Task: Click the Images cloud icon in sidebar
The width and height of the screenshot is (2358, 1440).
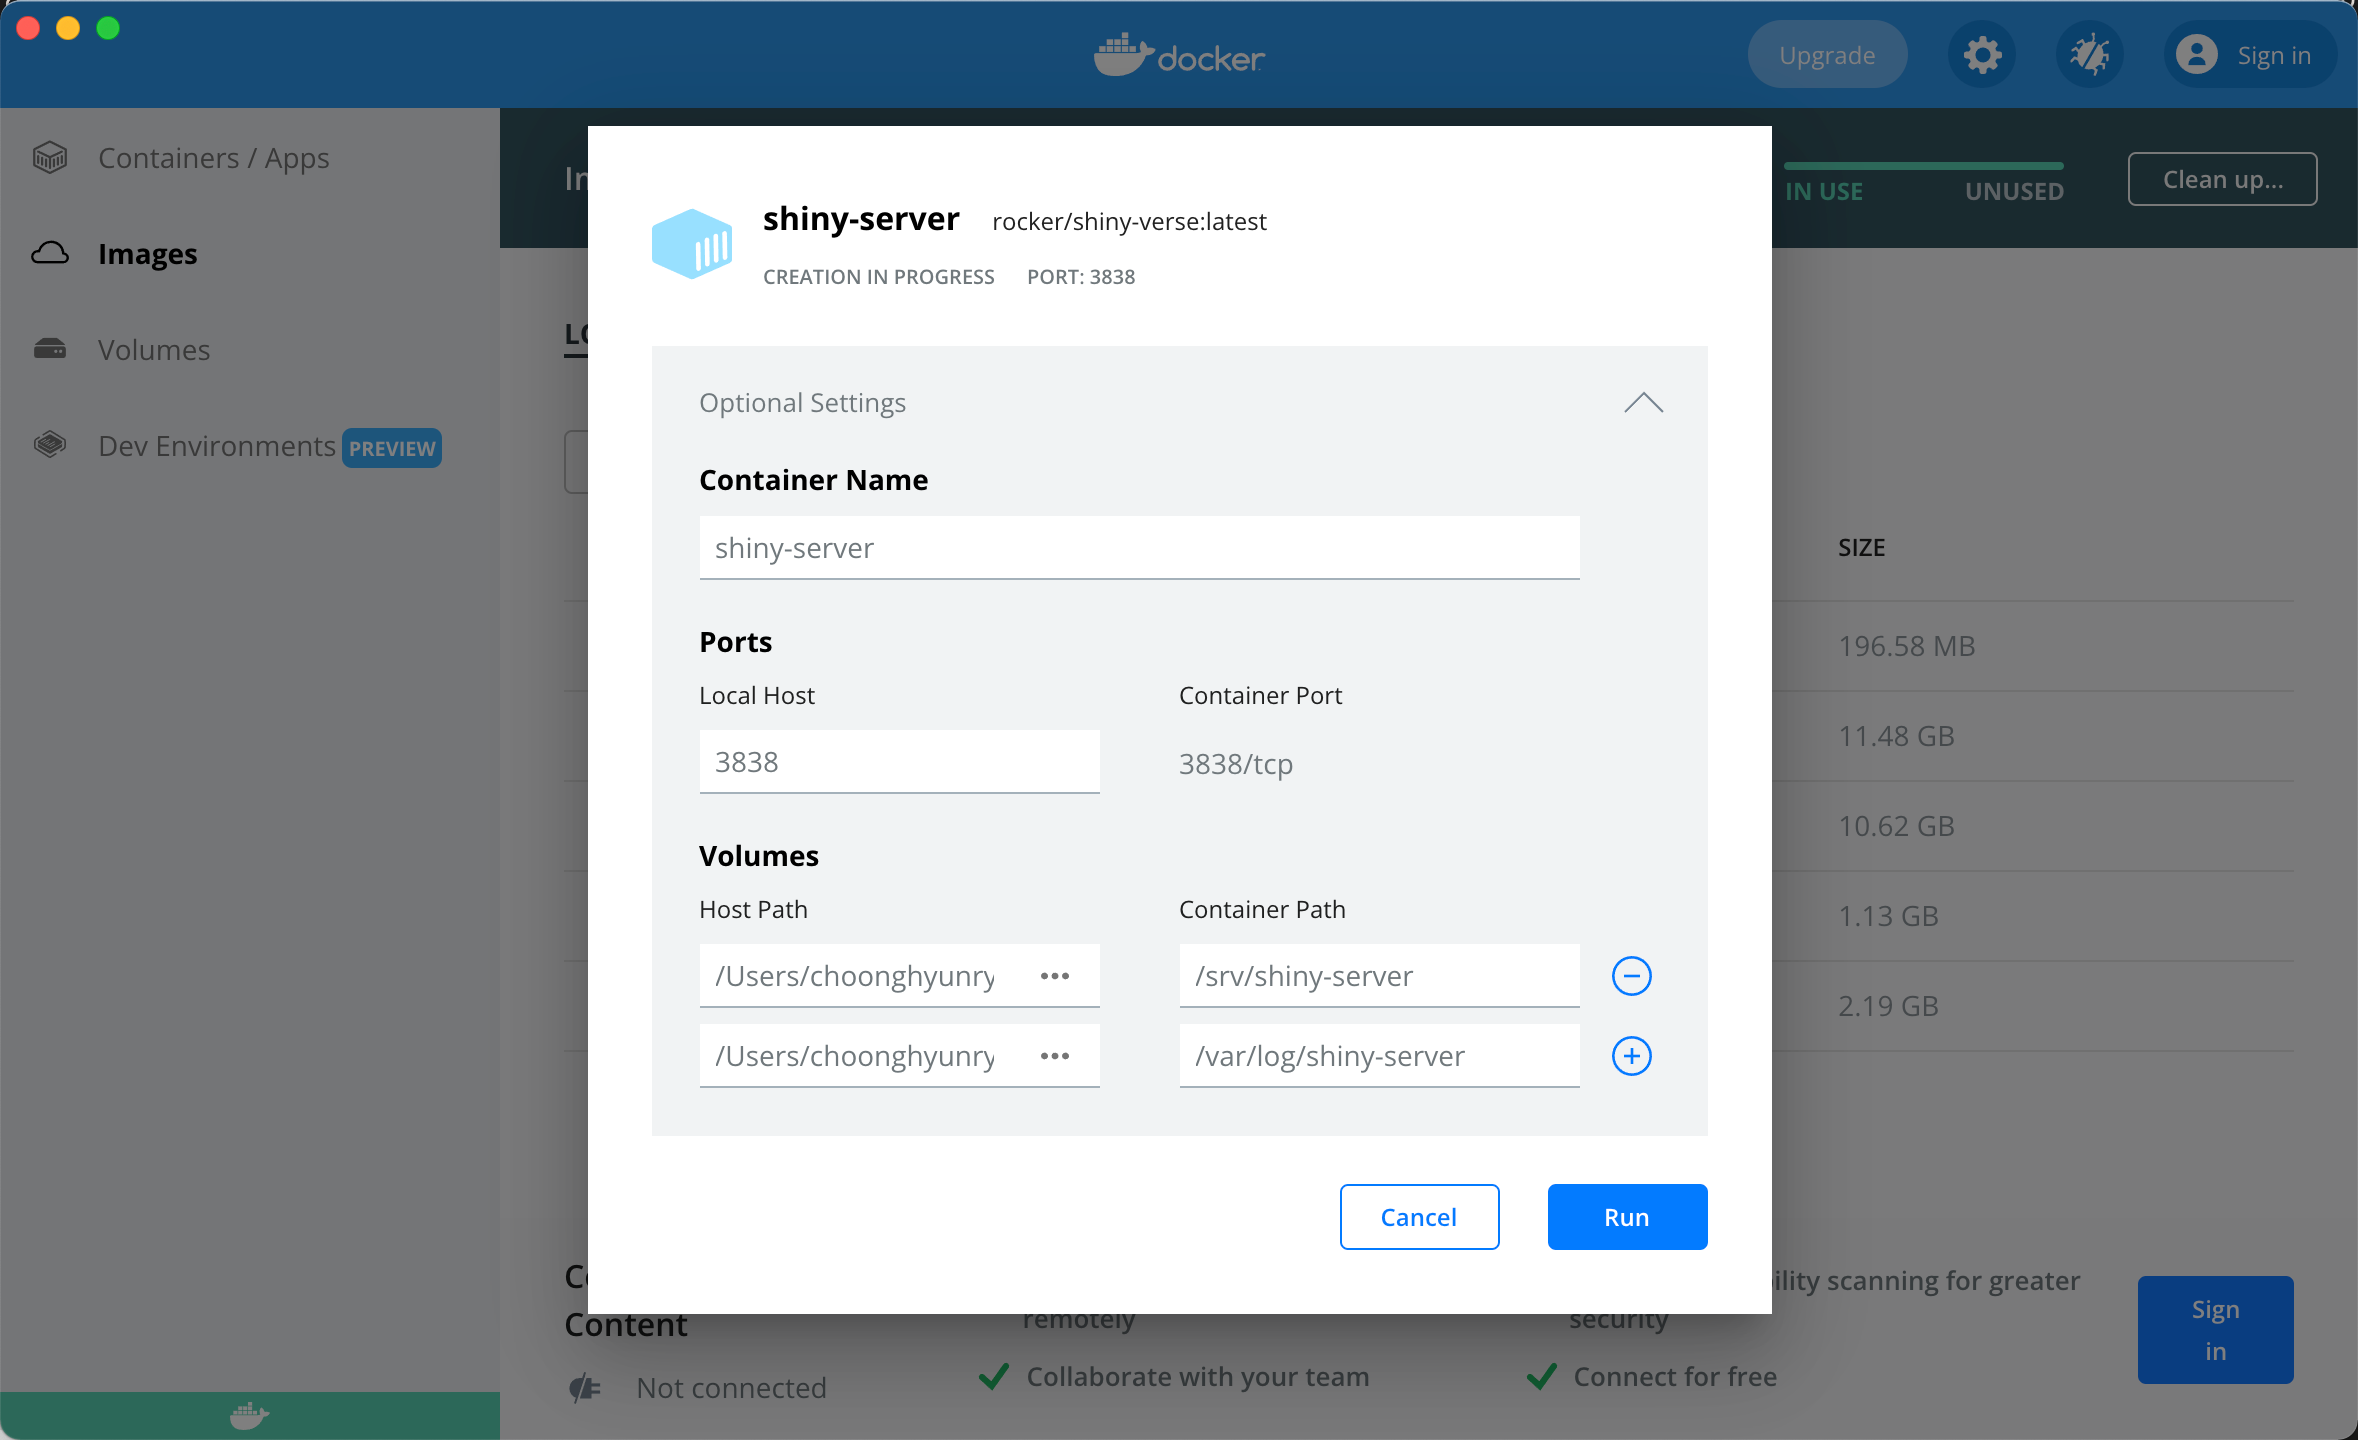Action: pos(50,253)
